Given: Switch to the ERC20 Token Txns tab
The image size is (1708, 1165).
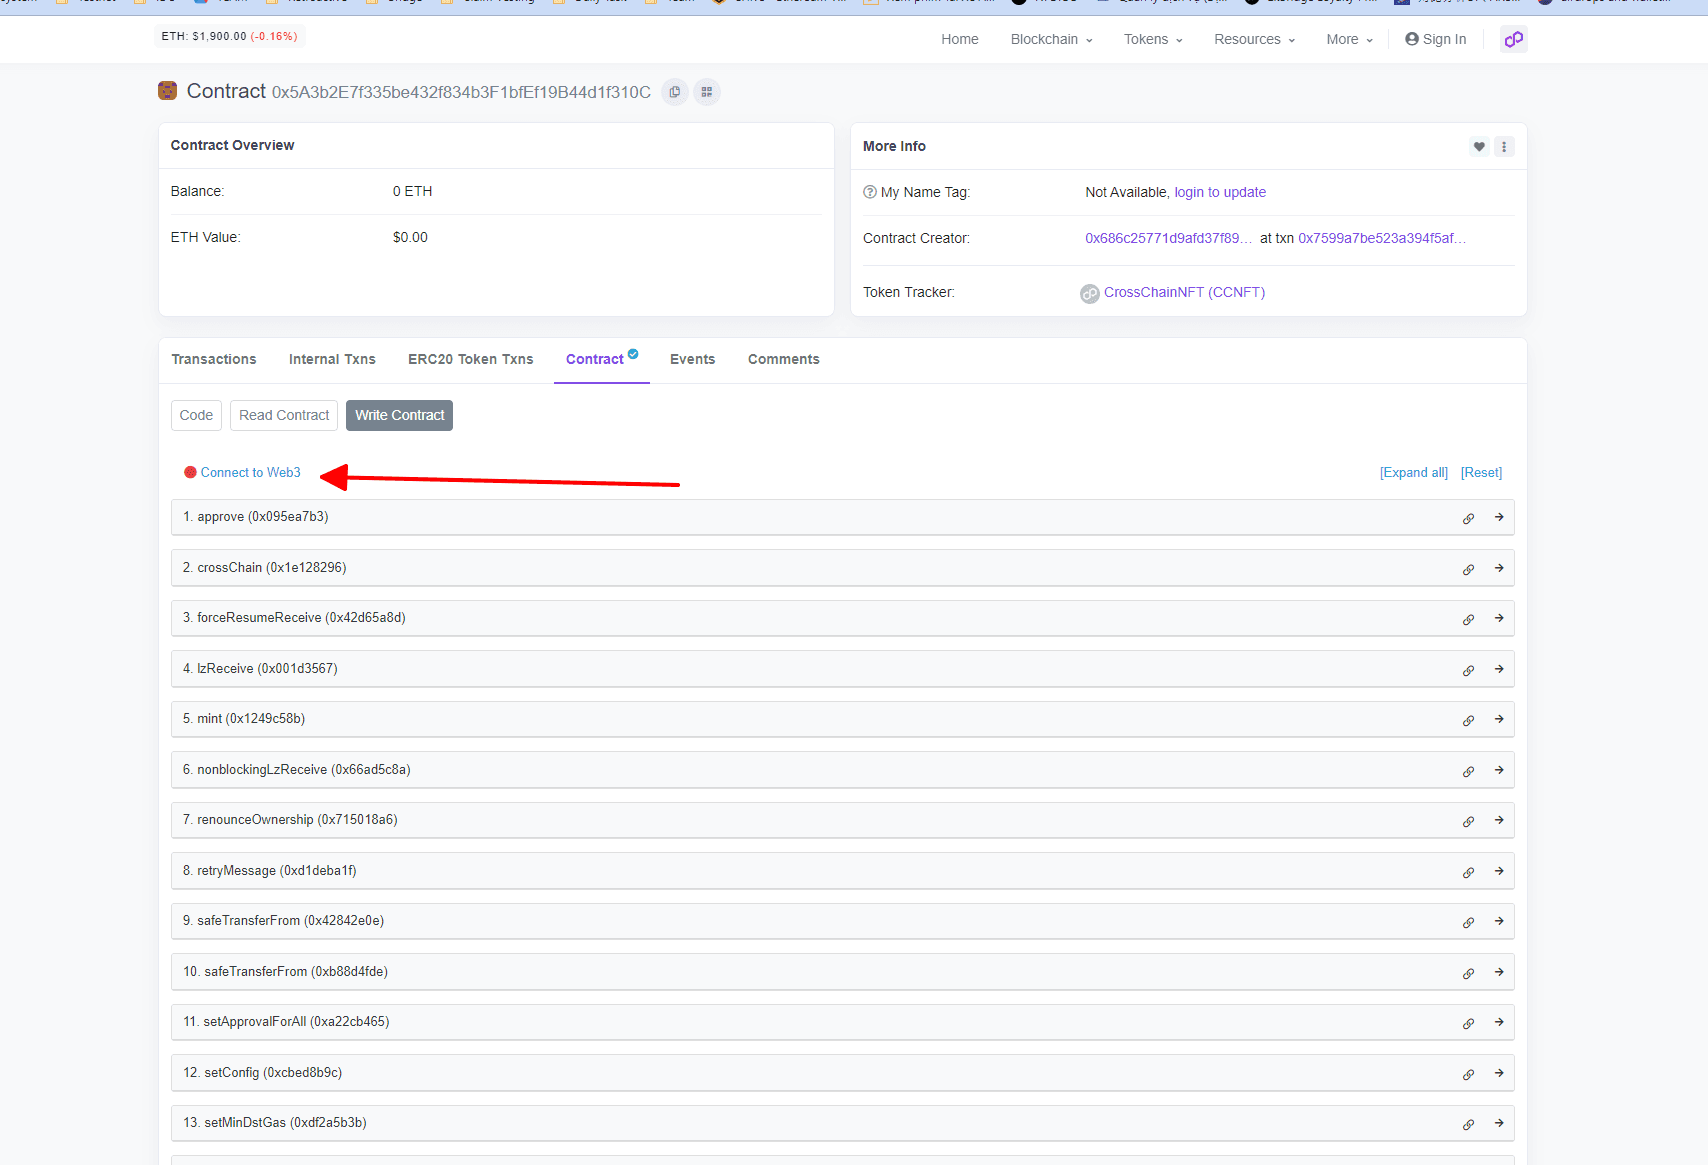Looking at the screenshot, I should pyautogui.click(x=471, y=359).
